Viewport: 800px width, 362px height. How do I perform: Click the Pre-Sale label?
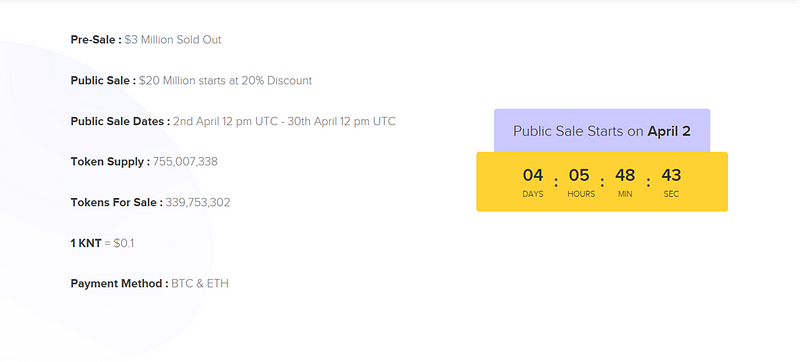pyautogui.click(x=96, y=40)
